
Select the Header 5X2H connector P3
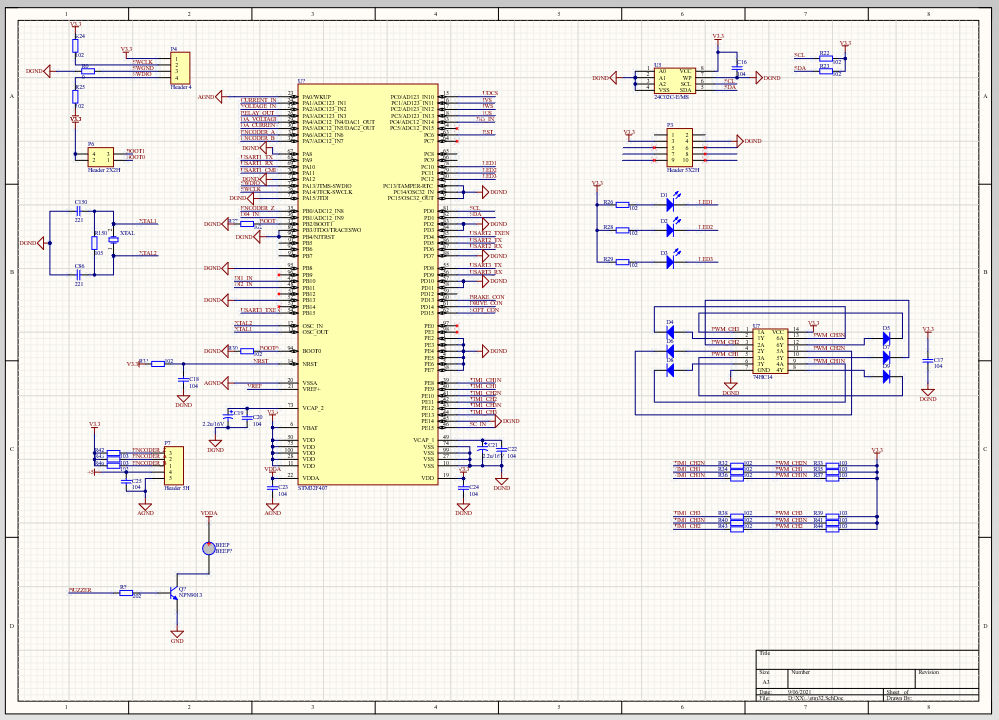click(x=680, y=148)
